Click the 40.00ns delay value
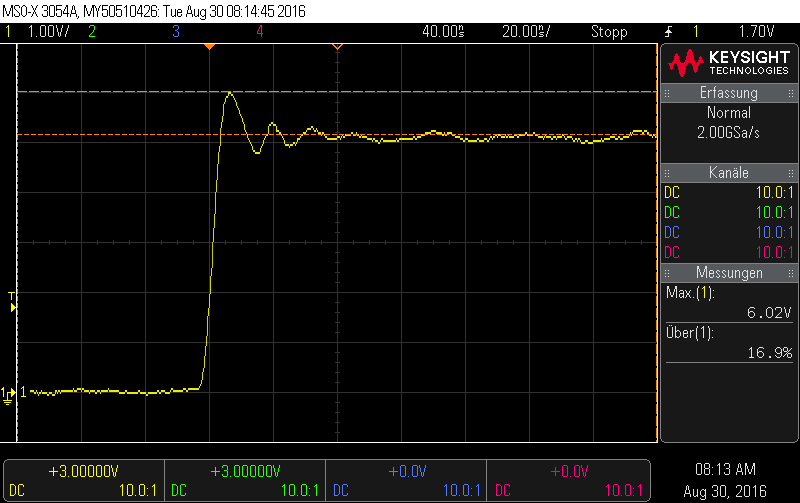 pyautogui.click(x=443, y=32)
